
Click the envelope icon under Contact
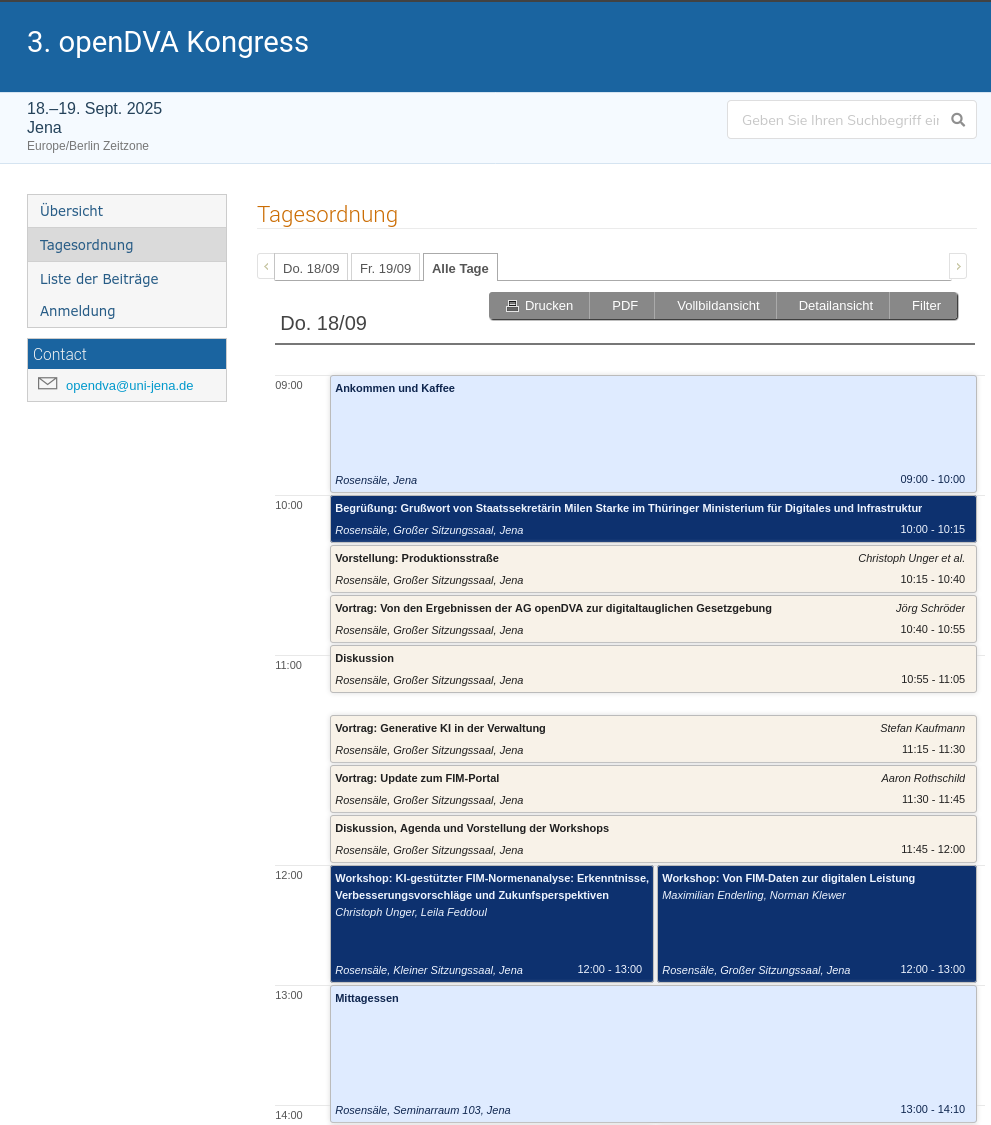point(47,384)
